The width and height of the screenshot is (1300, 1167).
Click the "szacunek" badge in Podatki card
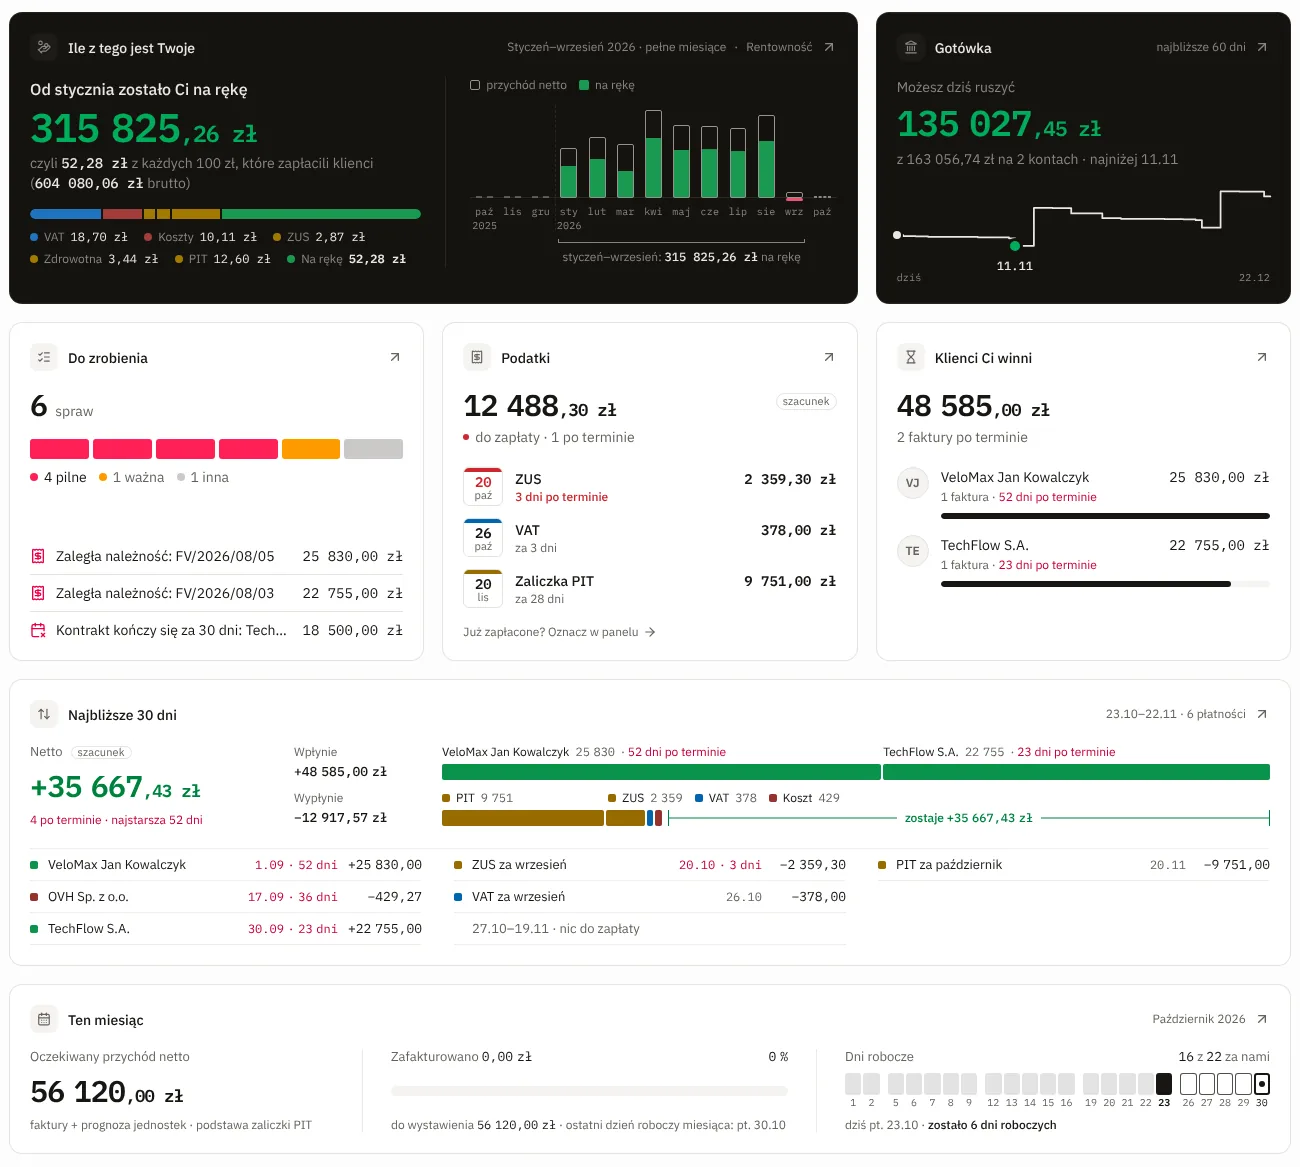click(x=806, y=401)
